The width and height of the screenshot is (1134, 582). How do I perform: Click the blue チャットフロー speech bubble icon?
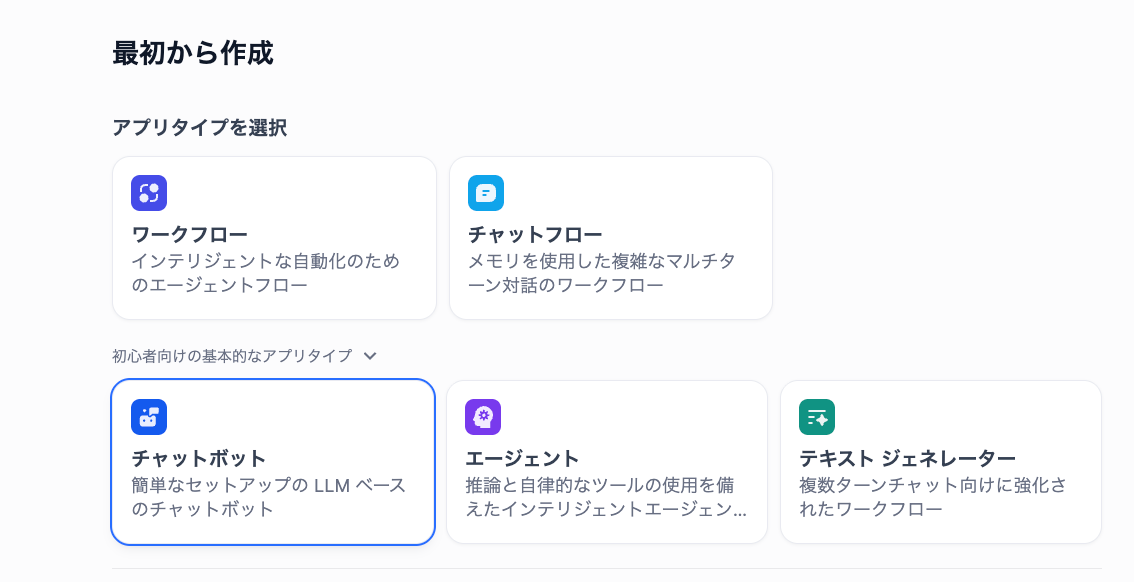click(486, 193)
